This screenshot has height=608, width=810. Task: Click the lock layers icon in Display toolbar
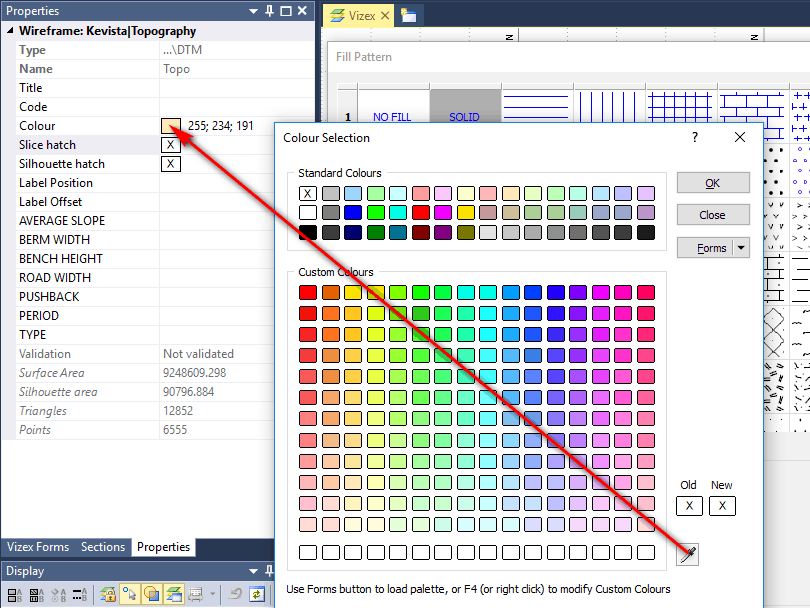coord(108,595)
